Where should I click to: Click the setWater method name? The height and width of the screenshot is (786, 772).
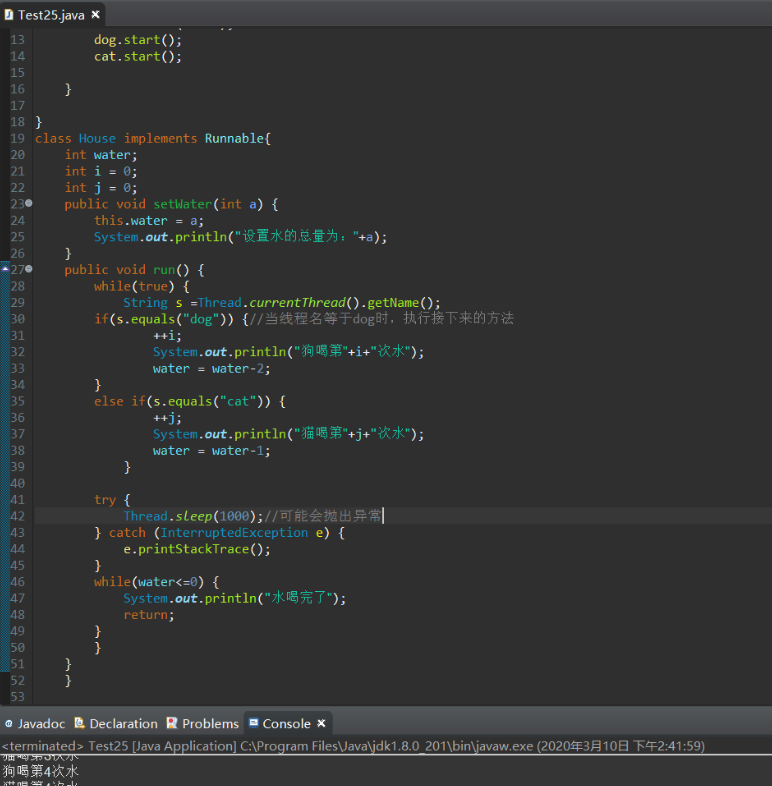[x=182, y=204]
